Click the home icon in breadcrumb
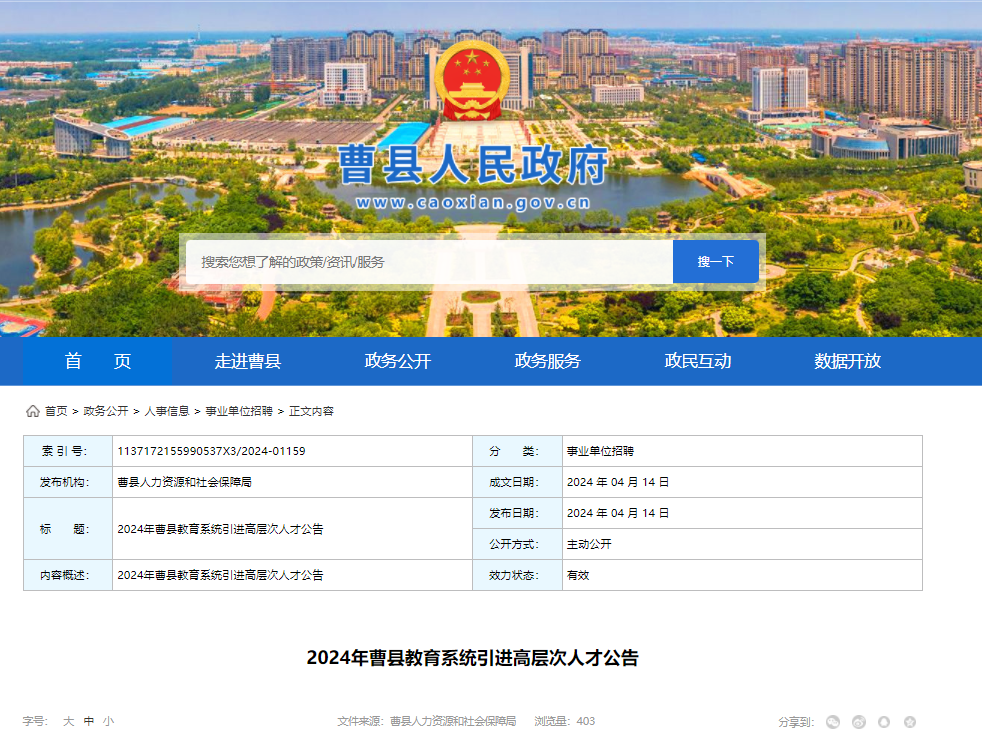Image resolution: width=982 pixels, height=746 pixels. [x=33, y=411]
